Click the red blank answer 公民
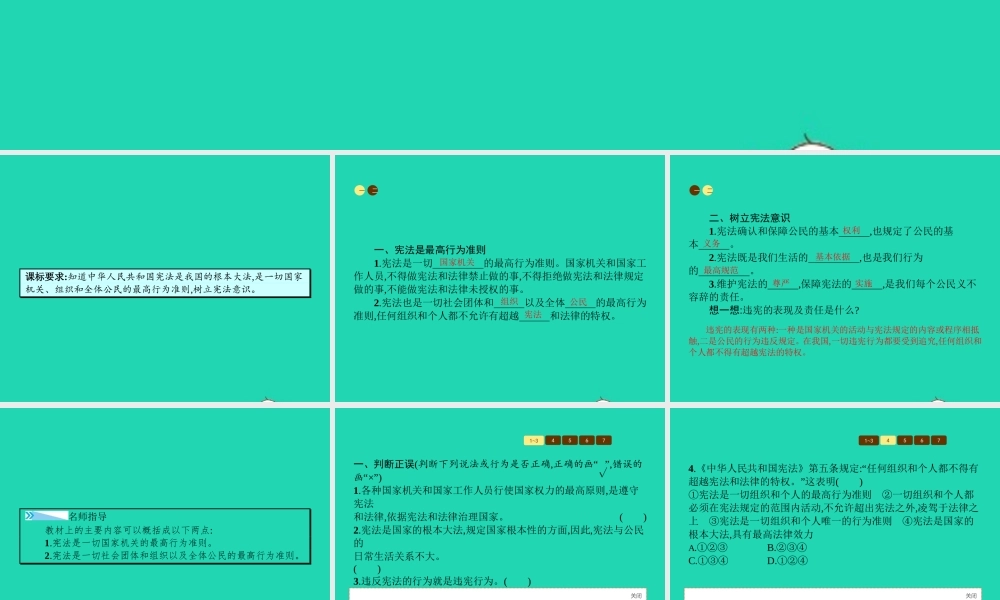 (x=578, y=302)
